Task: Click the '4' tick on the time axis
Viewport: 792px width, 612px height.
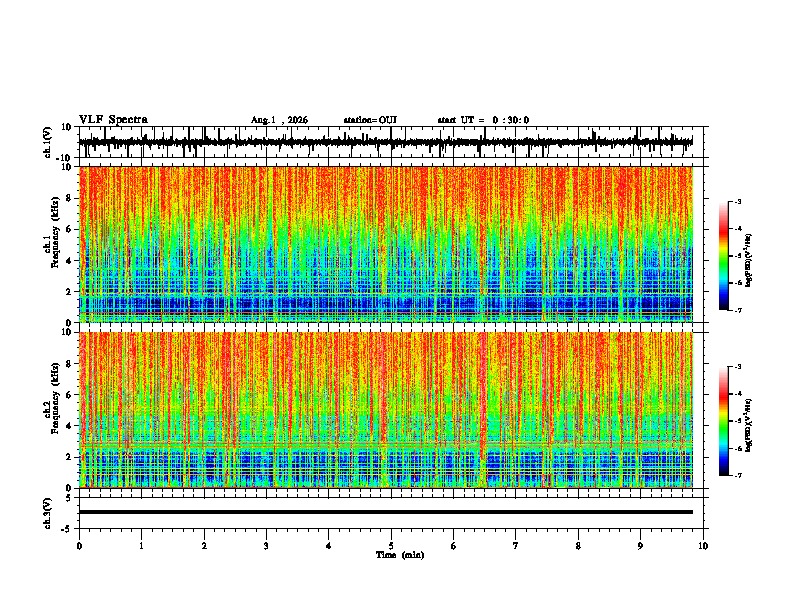Action: pyautogui.click(x=329, y=546)
